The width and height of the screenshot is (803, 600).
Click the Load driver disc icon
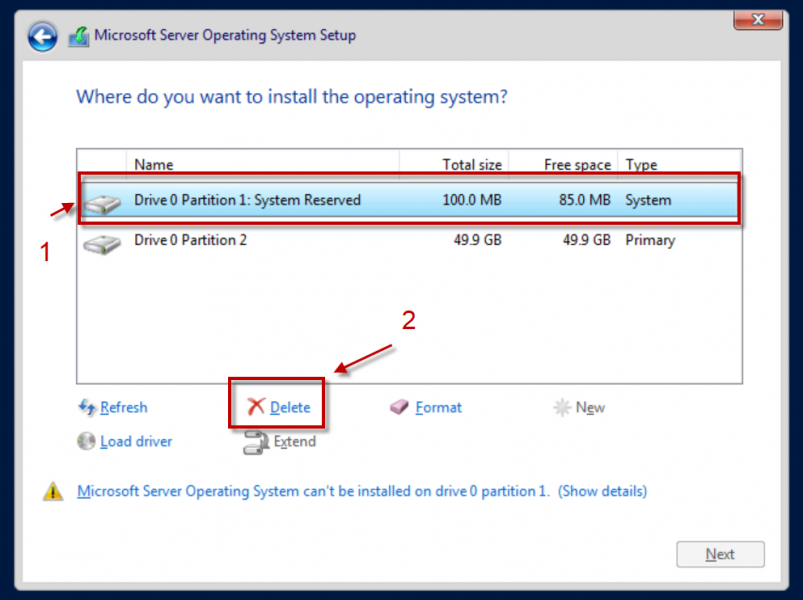pyautogui.click(x=86, y=441)
